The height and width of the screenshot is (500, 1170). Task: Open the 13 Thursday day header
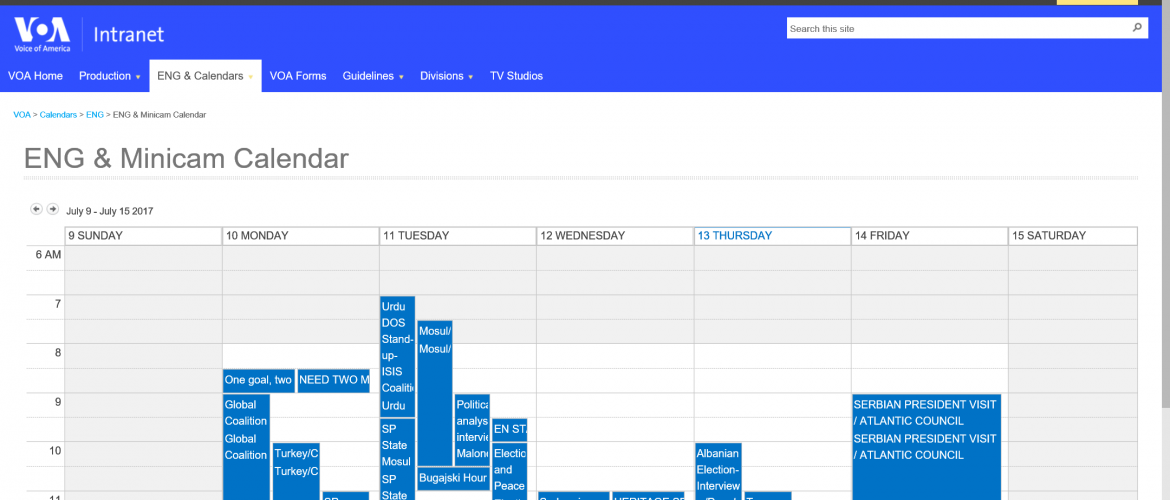click(x=735, y=236)
